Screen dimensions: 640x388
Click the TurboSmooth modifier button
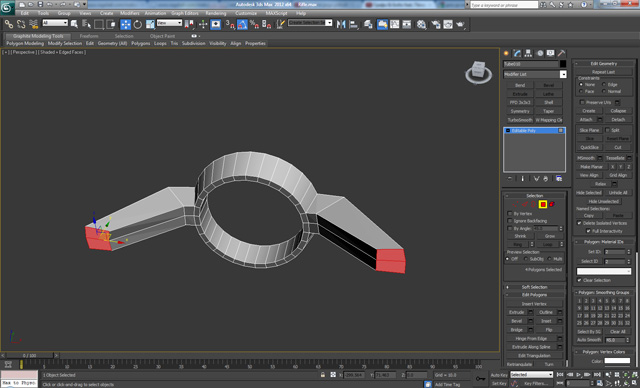point(520,120)
